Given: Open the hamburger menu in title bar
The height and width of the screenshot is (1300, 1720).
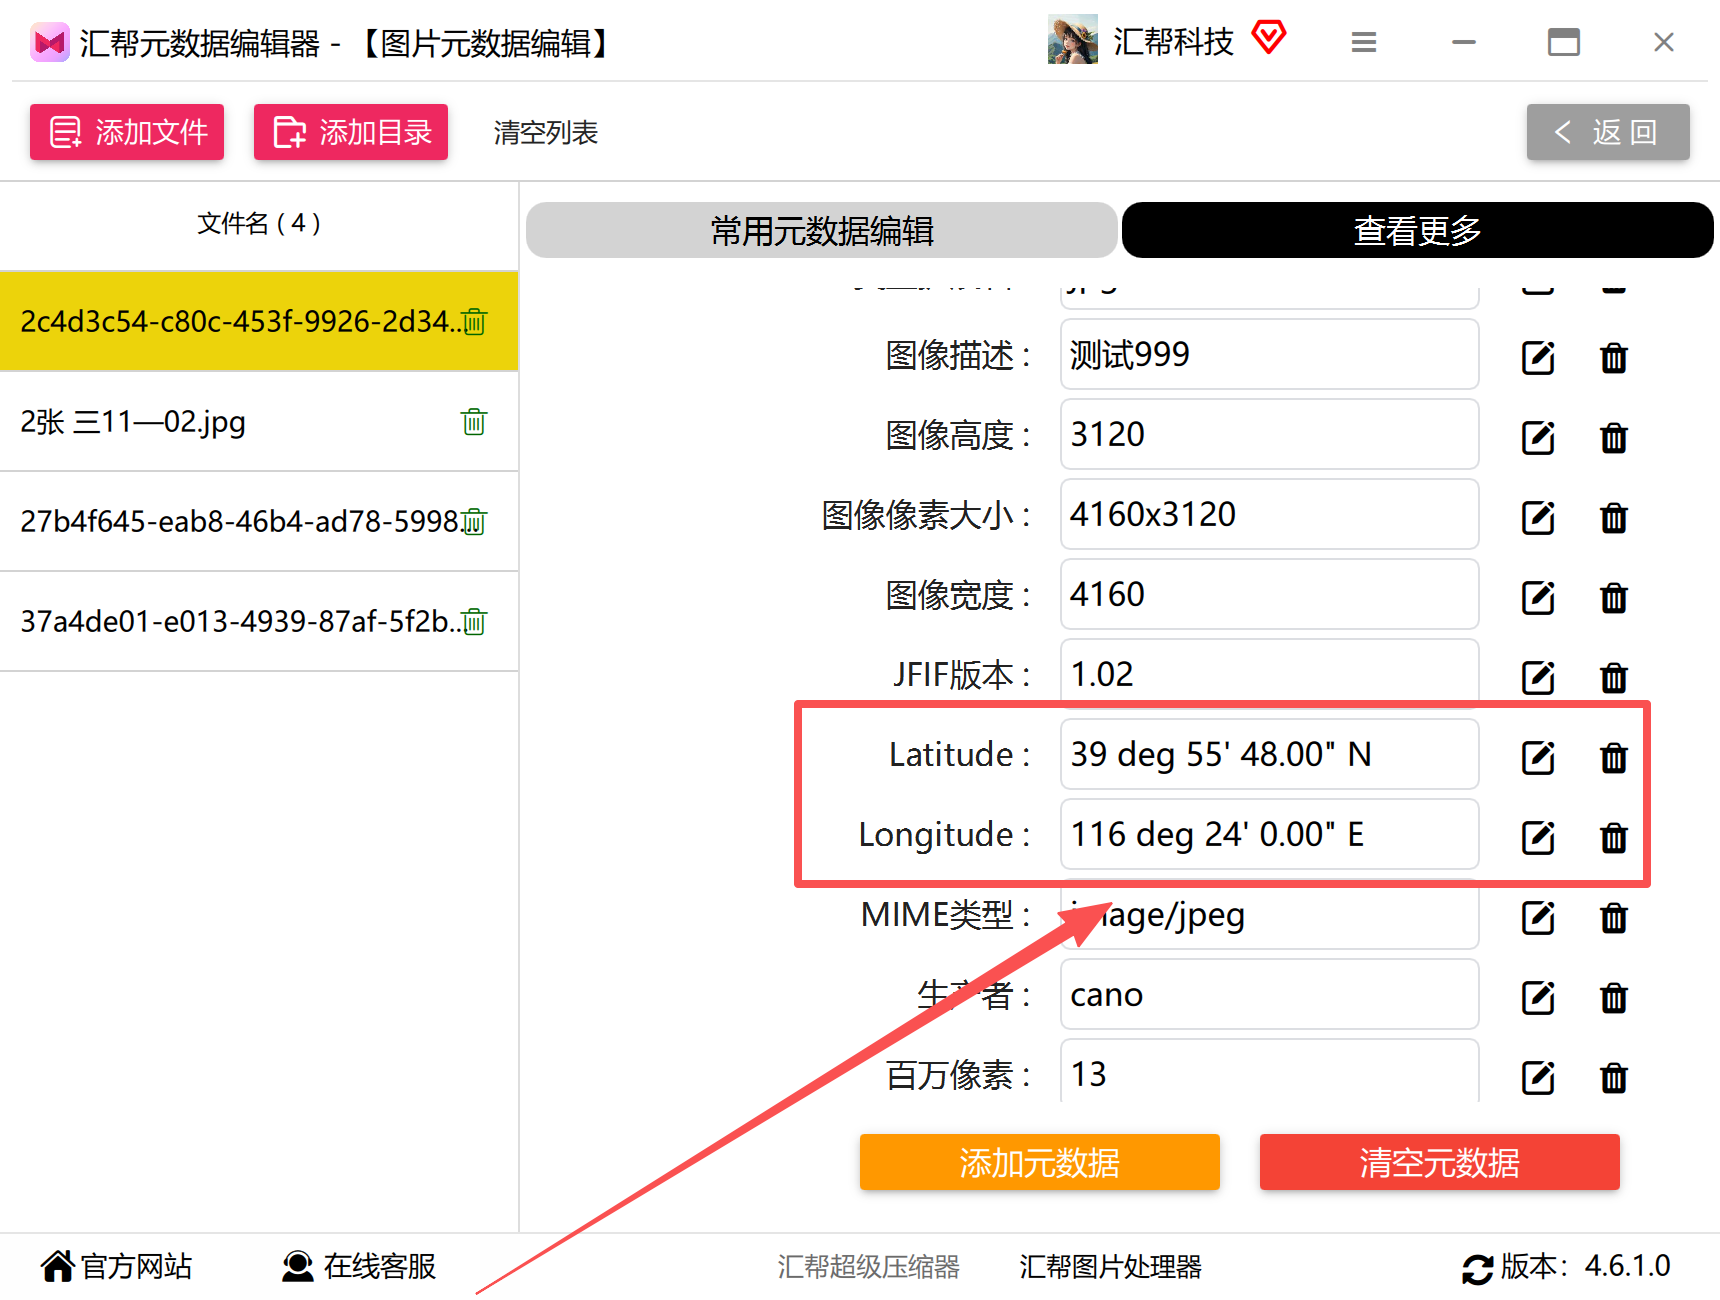Looking at the screenshot, I should [1364, 42].
